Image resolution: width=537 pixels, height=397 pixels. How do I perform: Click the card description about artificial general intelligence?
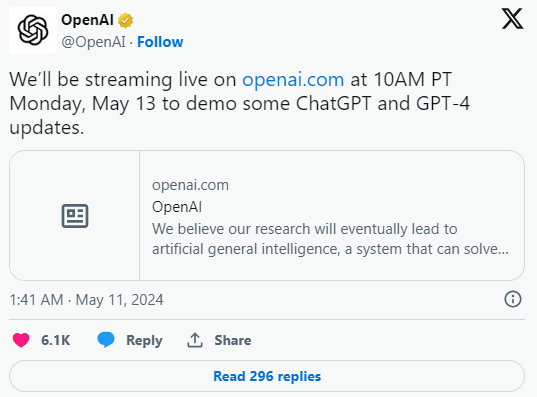click(x=330, y=239)
